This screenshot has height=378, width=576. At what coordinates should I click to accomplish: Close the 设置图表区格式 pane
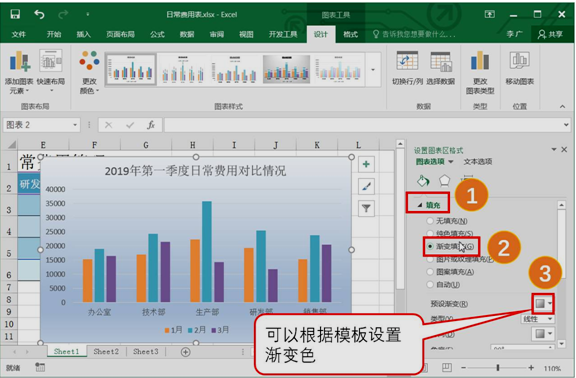point(564,149)
